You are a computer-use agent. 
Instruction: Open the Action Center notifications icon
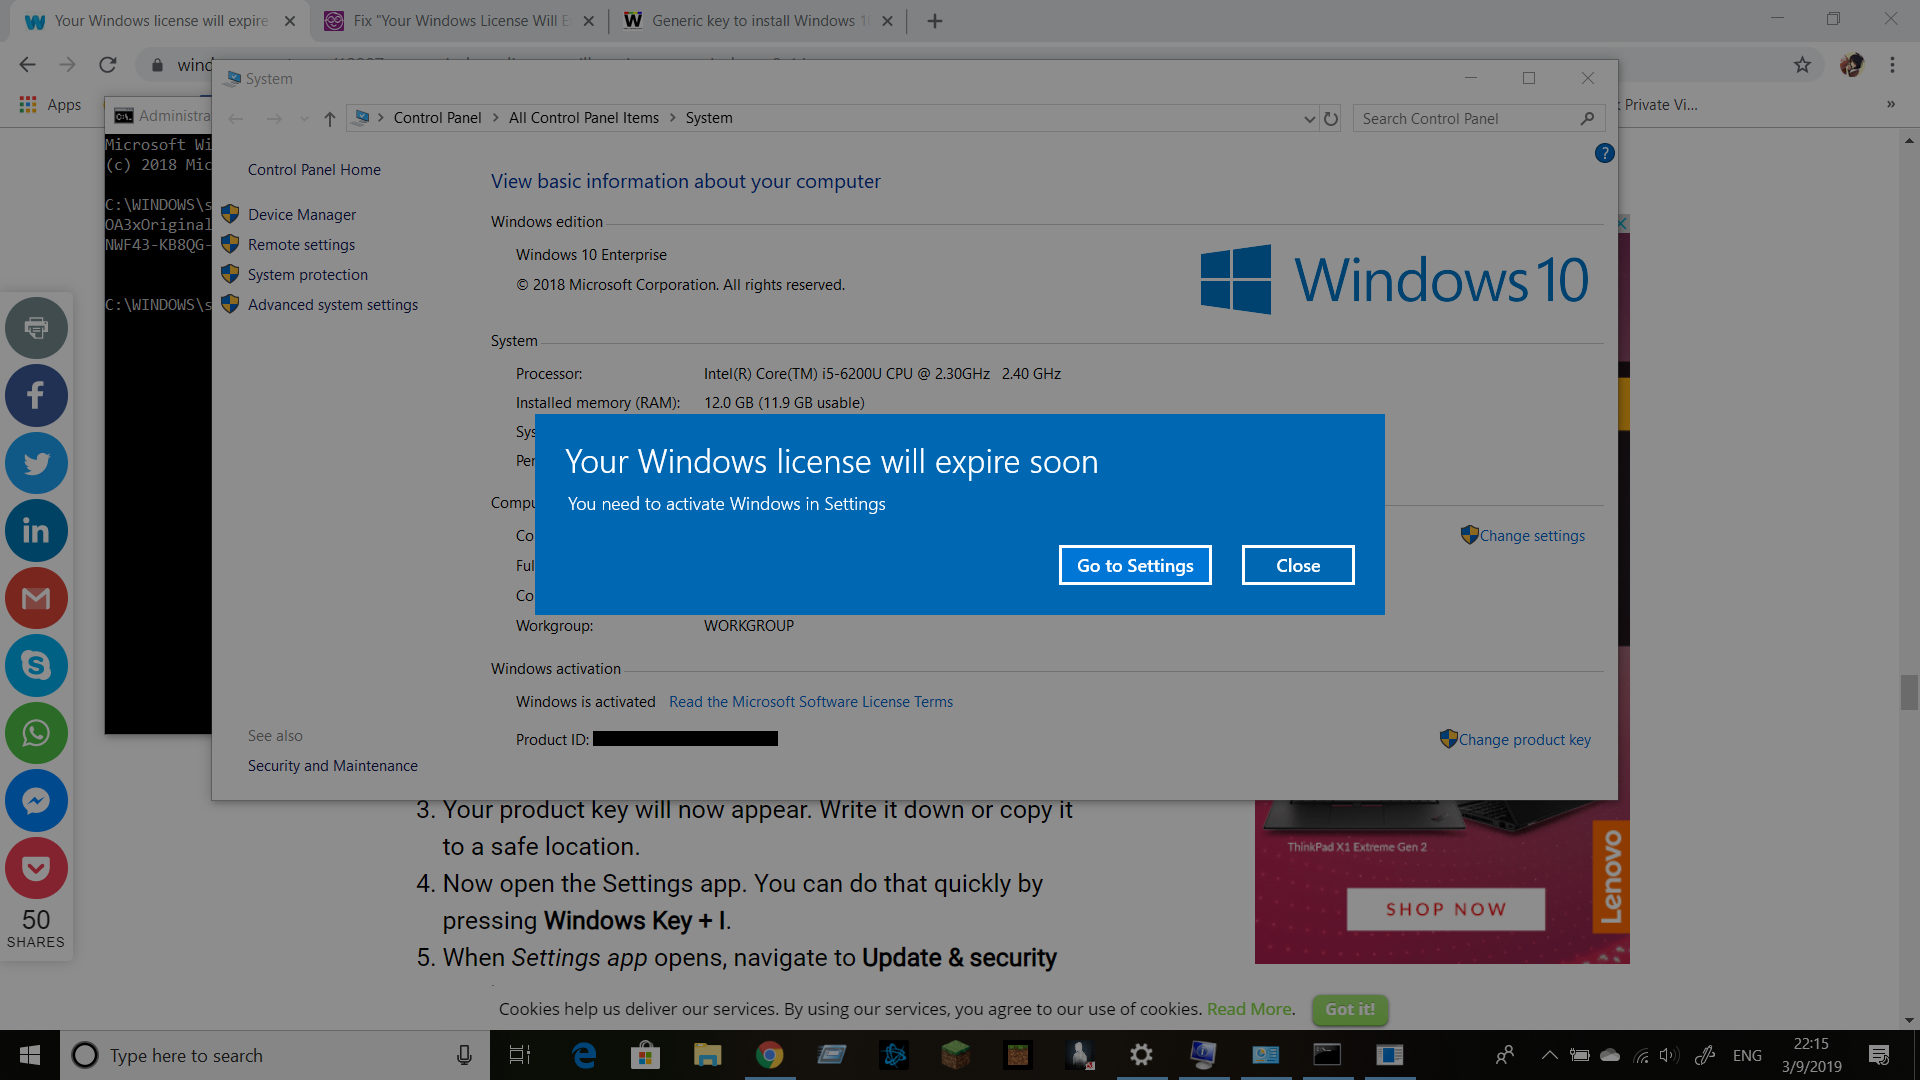(x=1879, y=1055)
